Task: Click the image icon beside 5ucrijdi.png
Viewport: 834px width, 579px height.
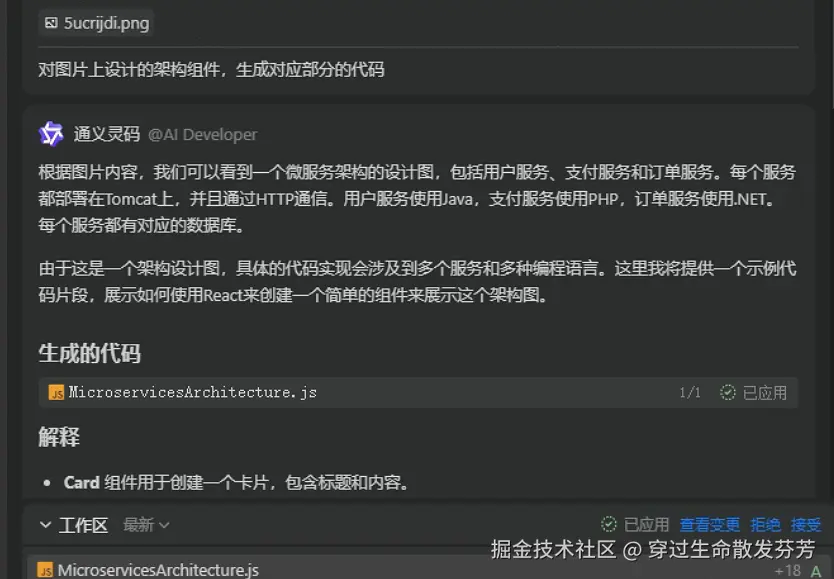Action: [x=51, y=23]
